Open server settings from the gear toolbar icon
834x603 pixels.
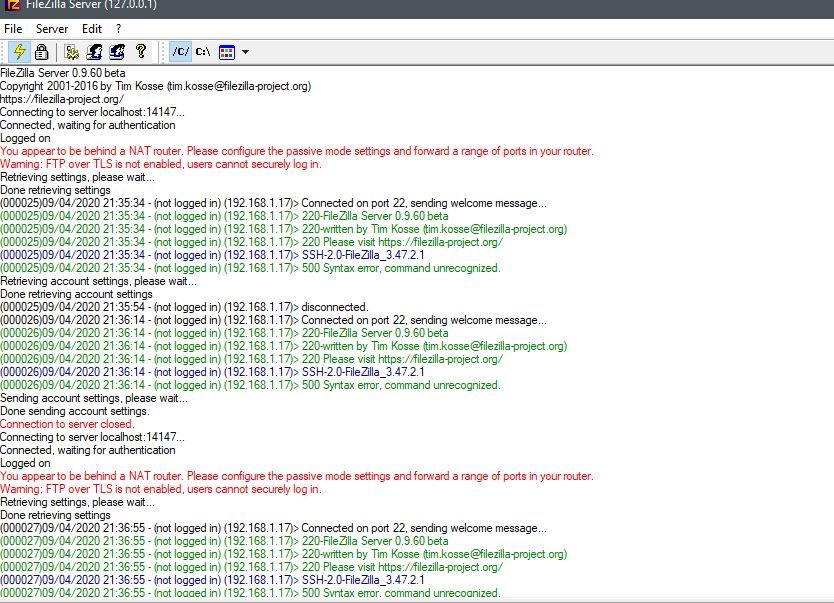click(x=72, y=51)
